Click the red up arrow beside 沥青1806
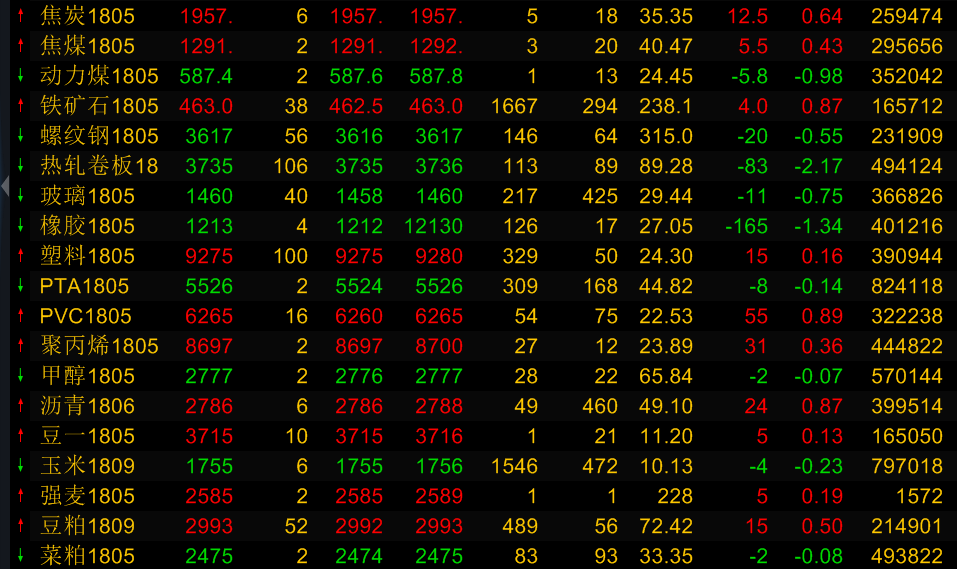This screenshot has width=957, height=569. tap(21, 406)
